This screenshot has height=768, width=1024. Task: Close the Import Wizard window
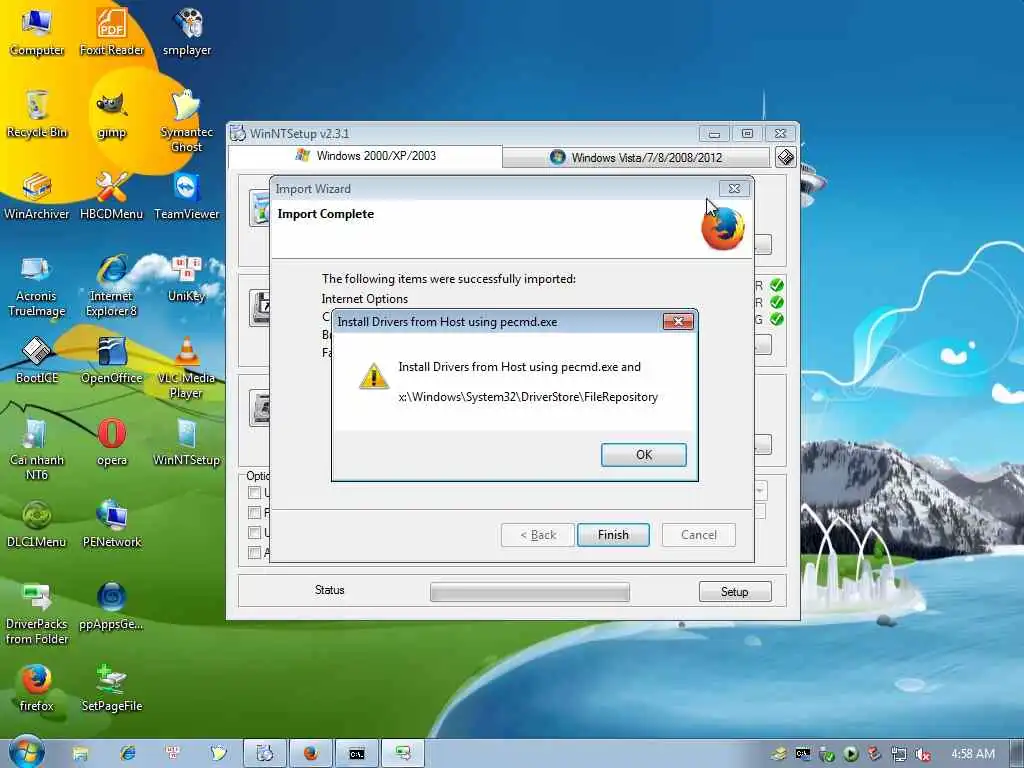[x=734, y=189]
